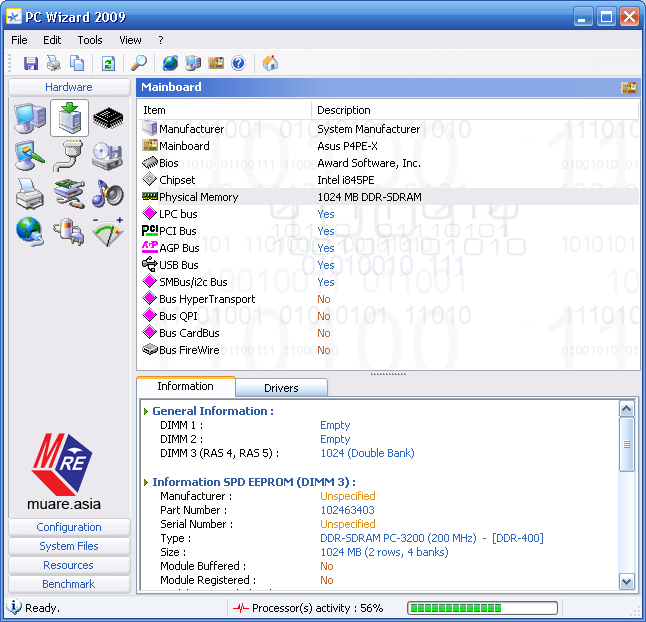This screenshot has width=646, height=622.
Task: Open the ? help menu
Action: [x=161, y=40]
